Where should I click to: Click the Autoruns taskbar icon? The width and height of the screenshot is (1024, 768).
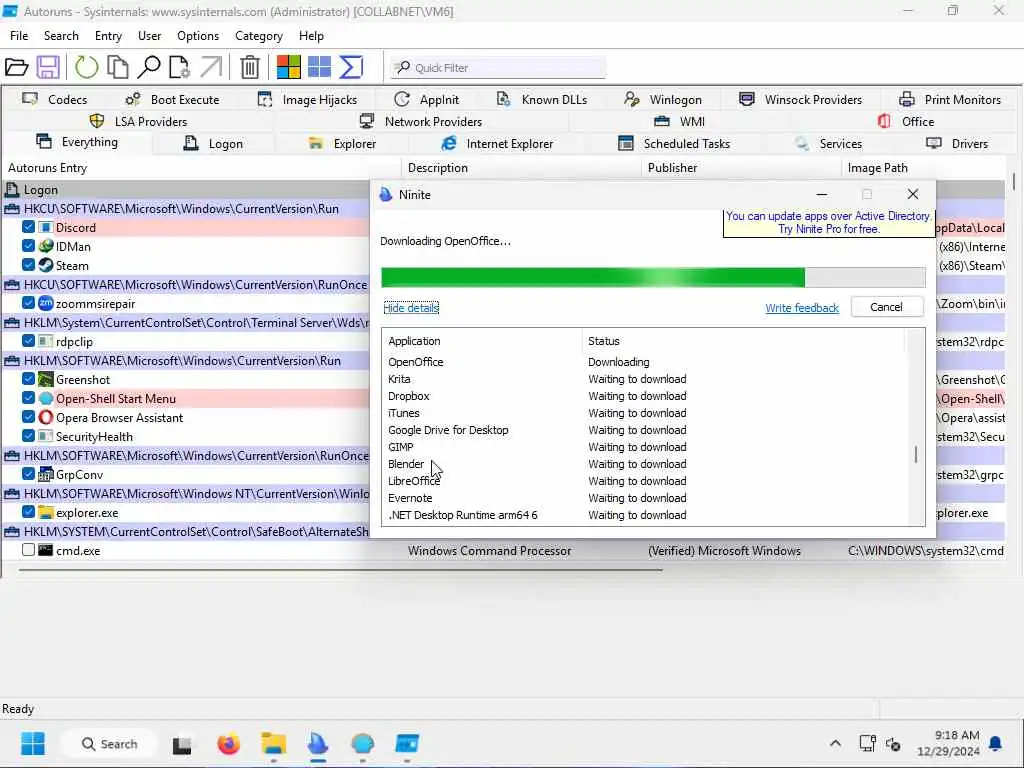tap(408, 744)
